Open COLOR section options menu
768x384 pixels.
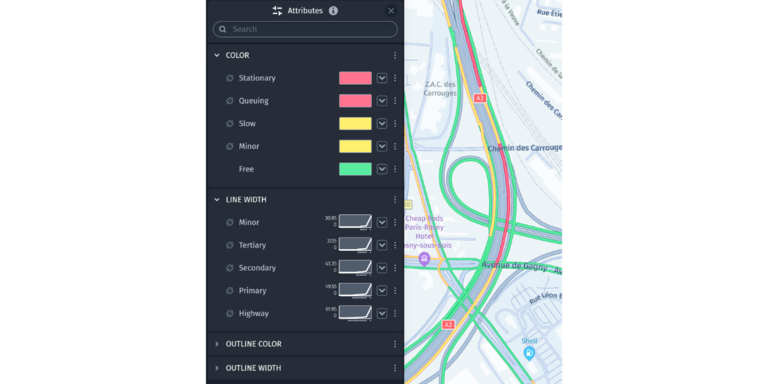[x=395, y=55]
